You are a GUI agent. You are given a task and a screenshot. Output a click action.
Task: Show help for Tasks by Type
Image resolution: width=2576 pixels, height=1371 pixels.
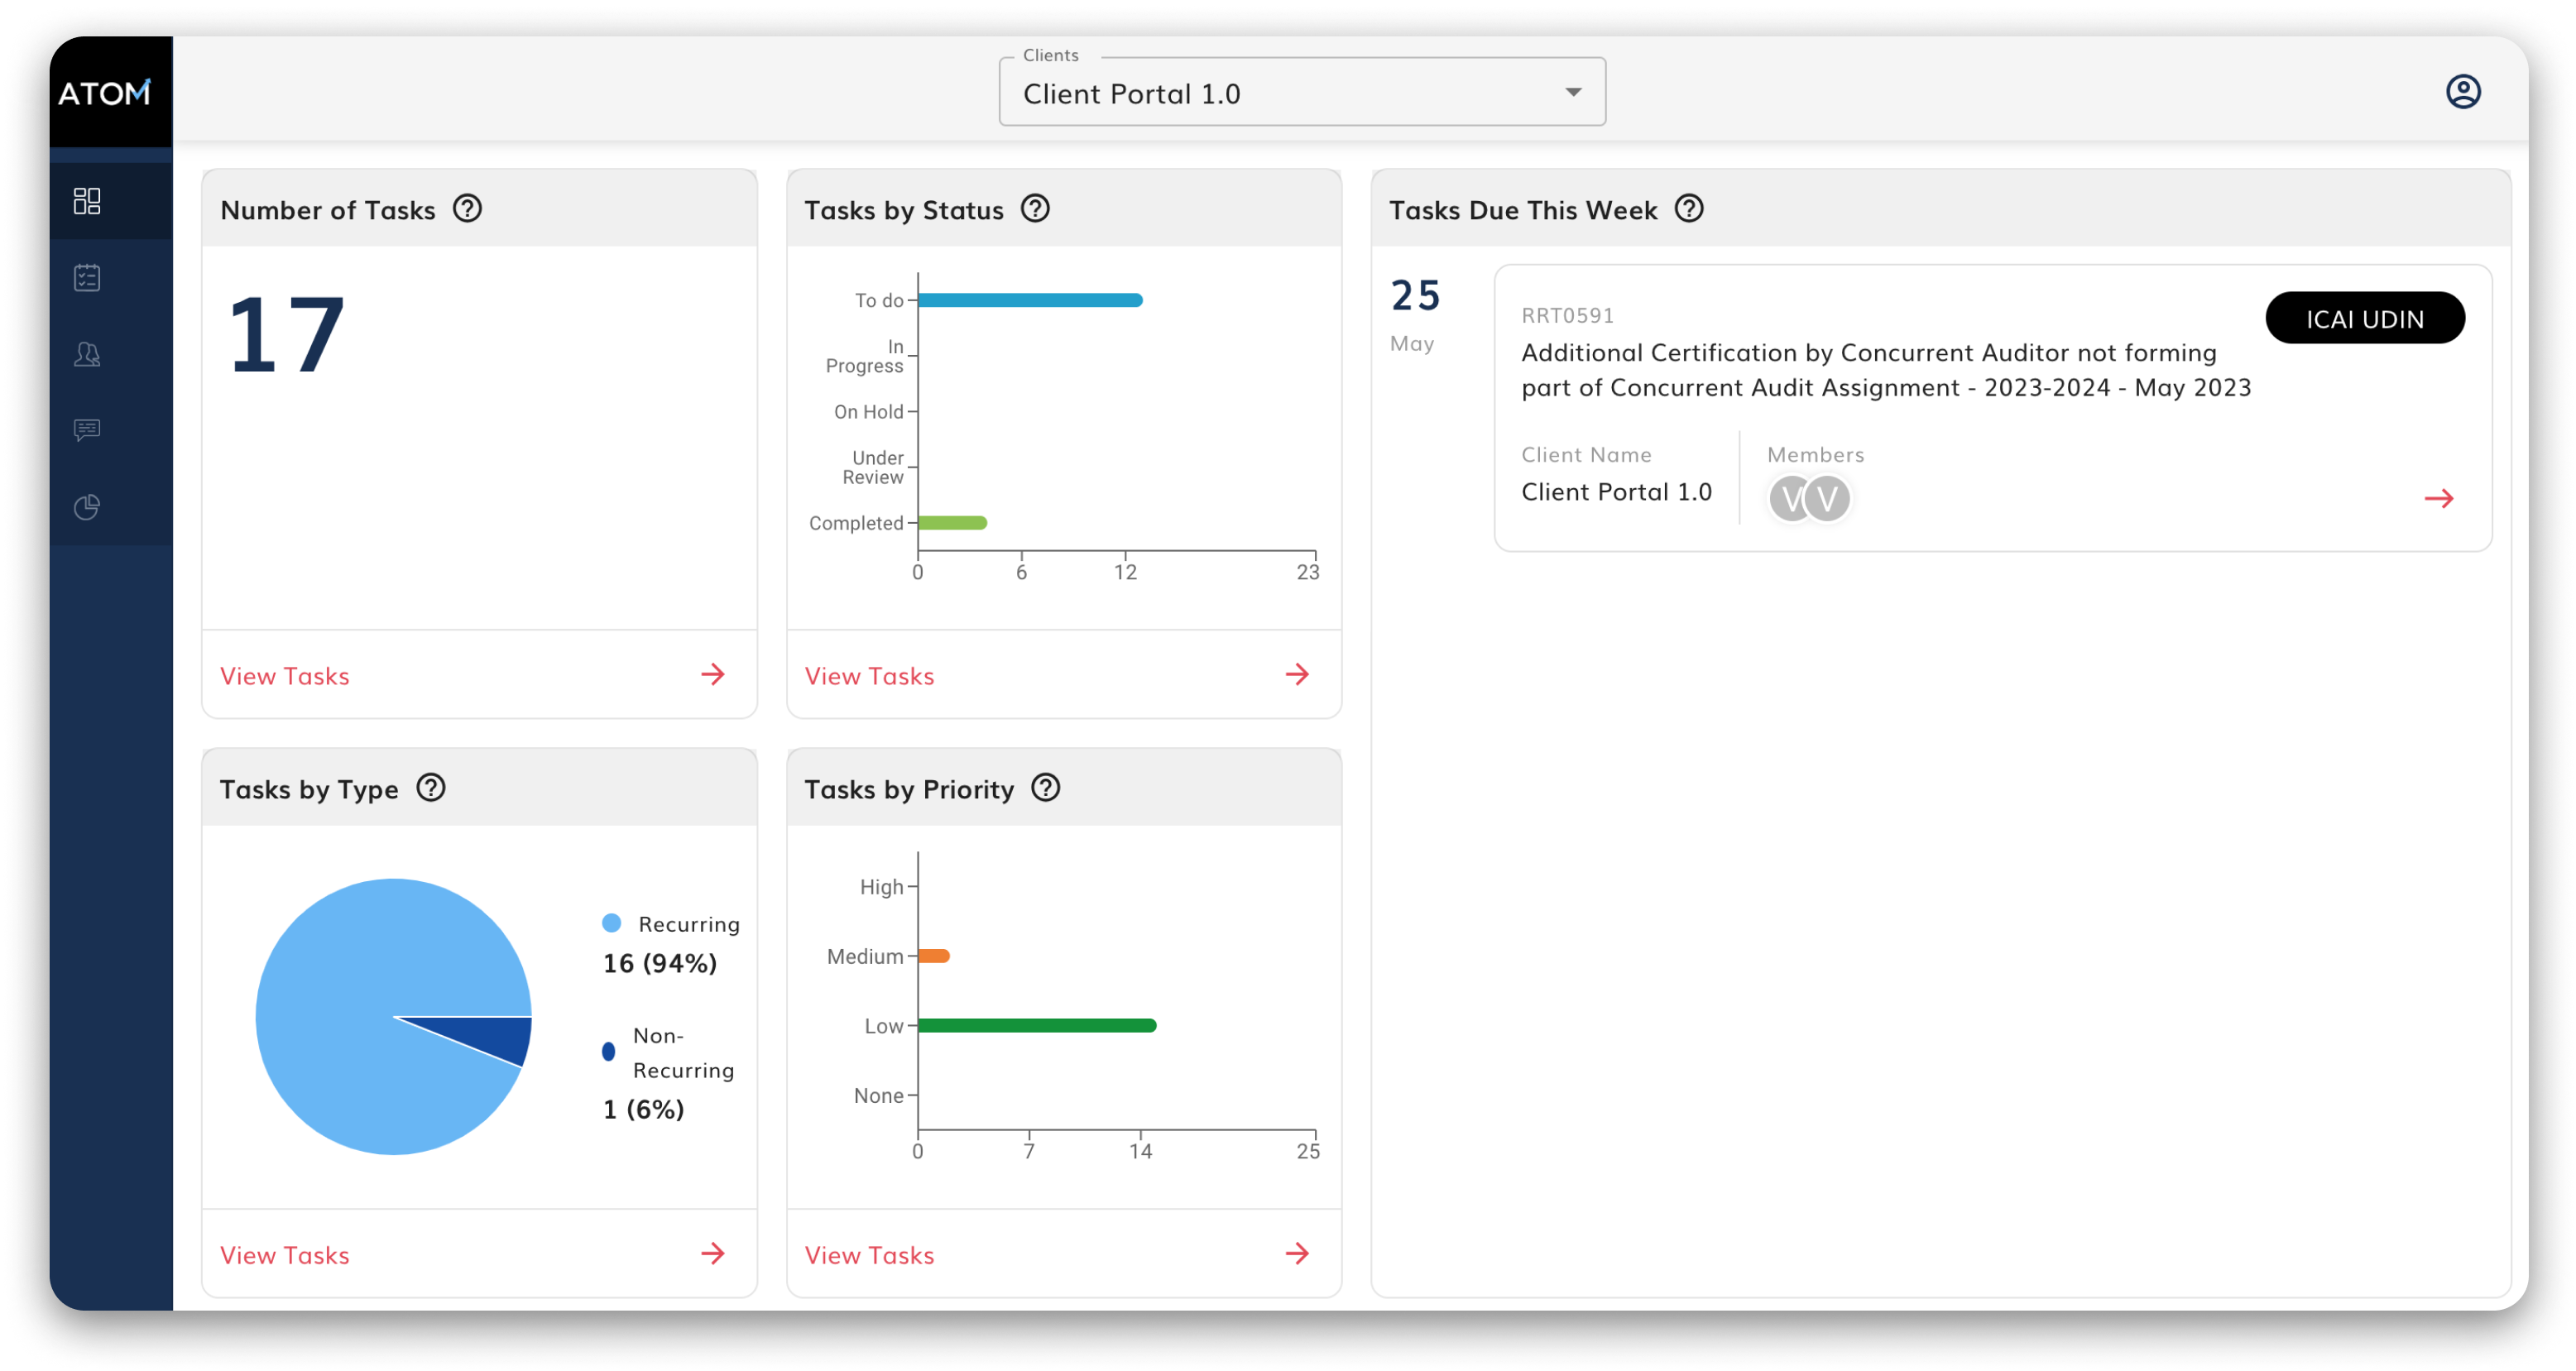(x=431, y=788)
